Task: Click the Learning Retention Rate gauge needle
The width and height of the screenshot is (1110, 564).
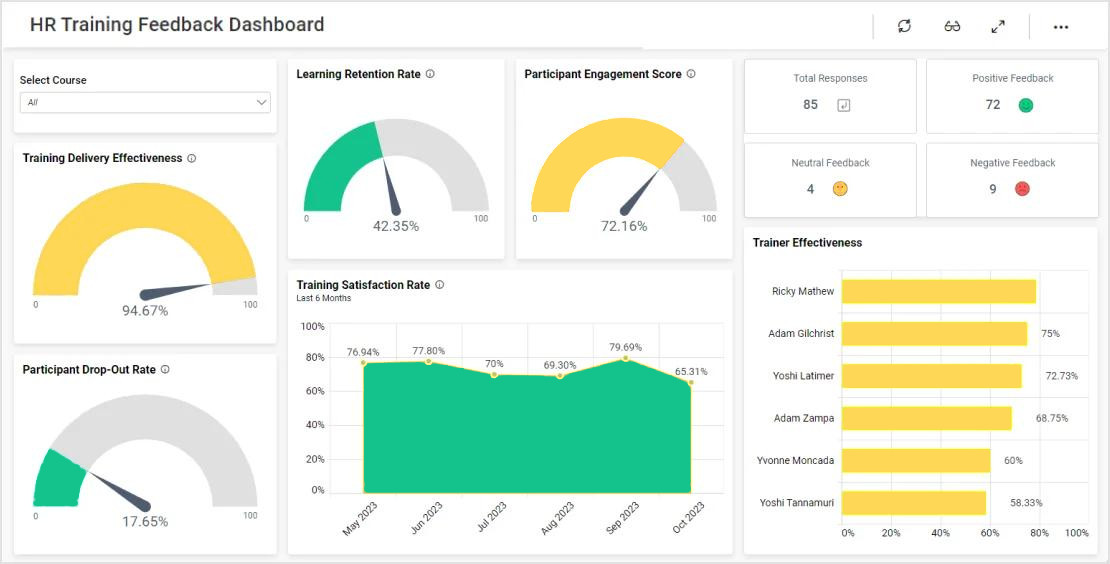Action: pyautogui.click(x=390, y=186)
